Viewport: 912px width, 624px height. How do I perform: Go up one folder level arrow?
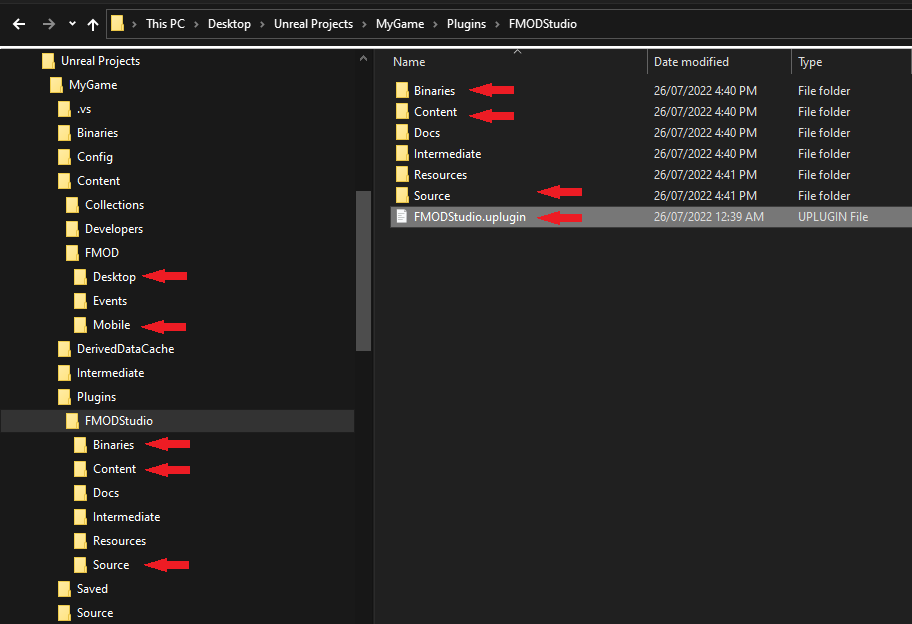tap(92, 24)
